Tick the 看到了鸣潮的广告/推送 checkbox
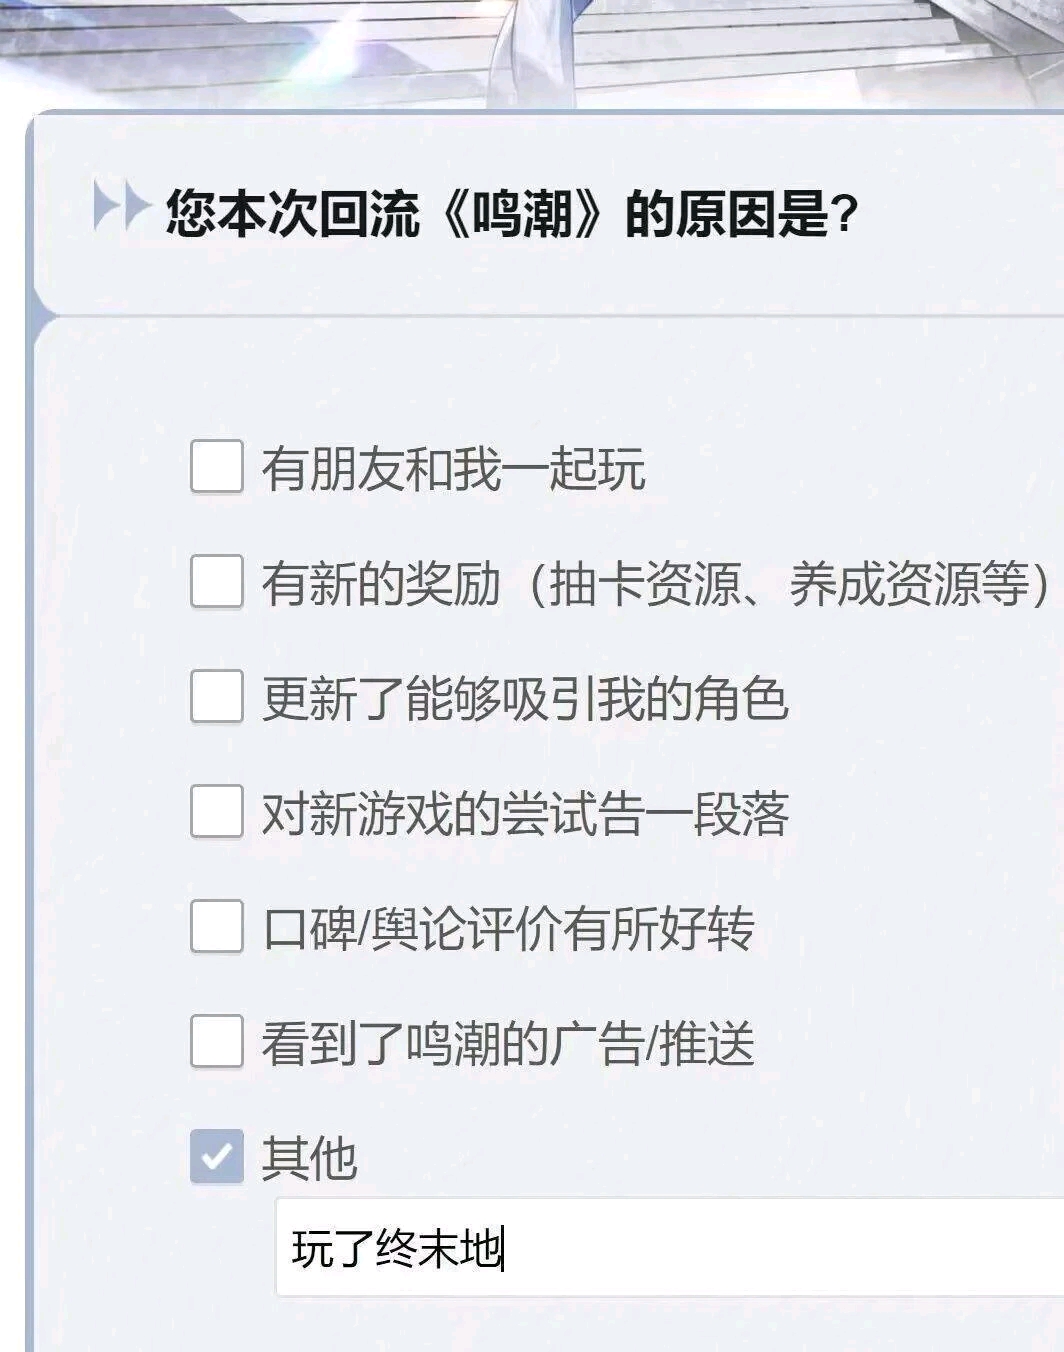This screenshot has width=1064, height=1352. click(x=217, y=1042)
